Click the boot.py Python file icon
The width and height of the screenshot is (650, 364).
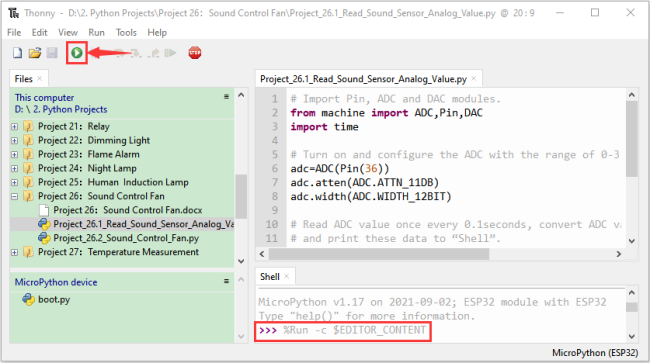tap(29, 299)
